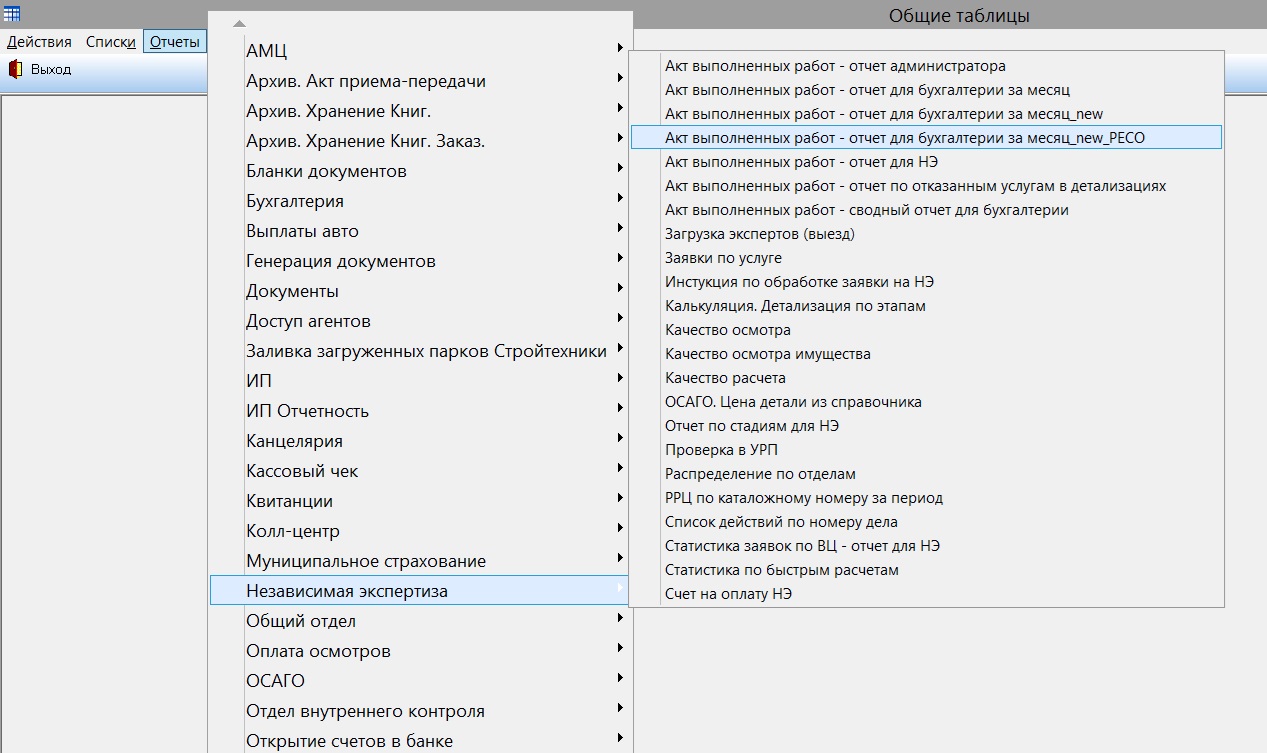The width and height of the screenshot is (1267, 753).
Task: Select Заявки по услуге report
Action: pyautogui.click(x=926, y=258)
